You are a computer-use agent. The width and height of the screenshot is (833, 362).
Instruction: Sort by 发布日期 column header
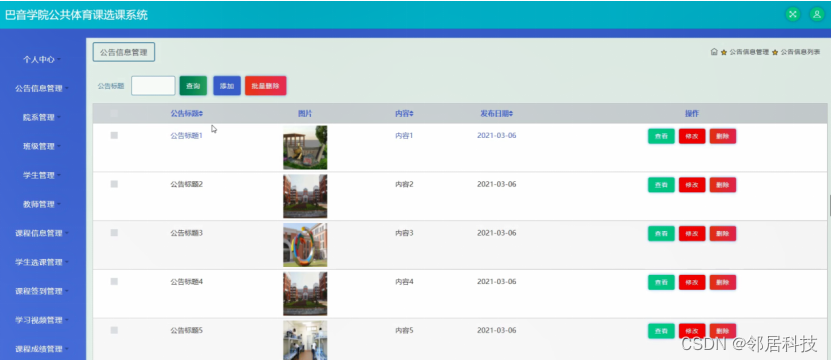click(496, 114)
